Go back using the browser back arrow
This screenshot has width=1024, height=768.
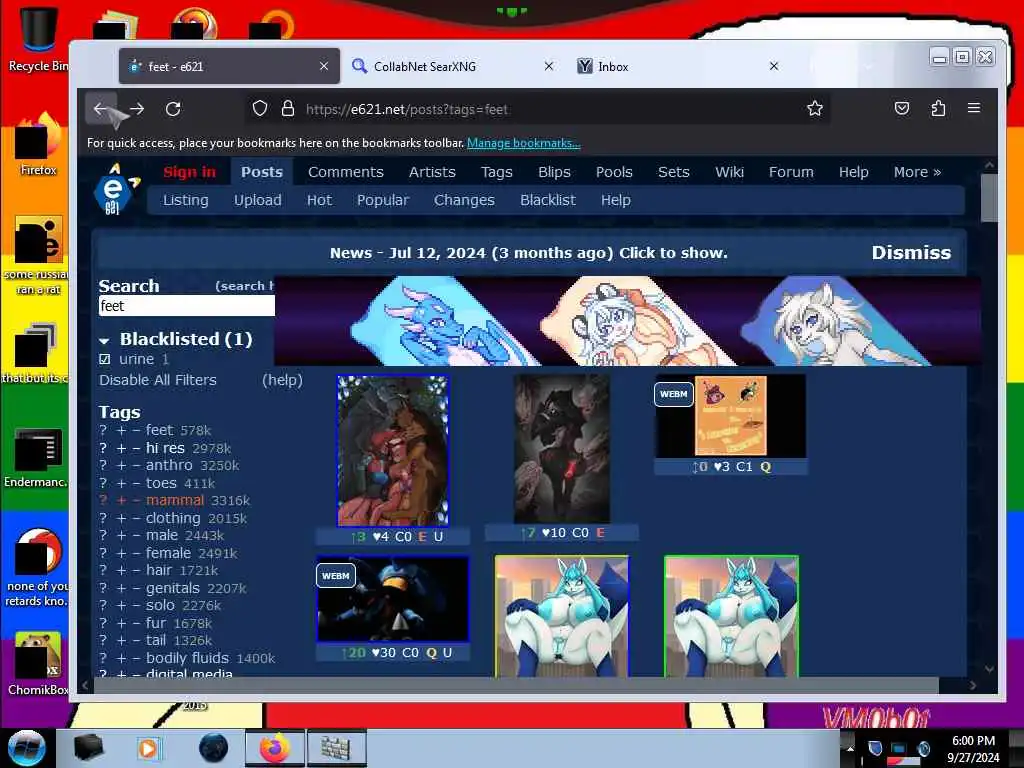[x=101, y=108]
